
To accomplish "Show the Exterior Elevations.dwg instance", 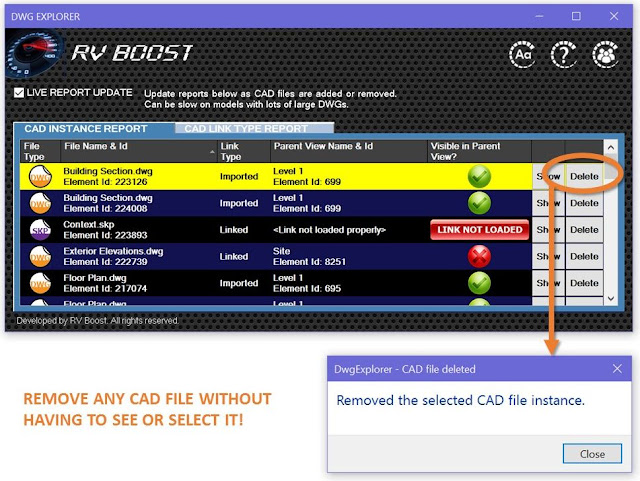I will click(x=548, y=256).
